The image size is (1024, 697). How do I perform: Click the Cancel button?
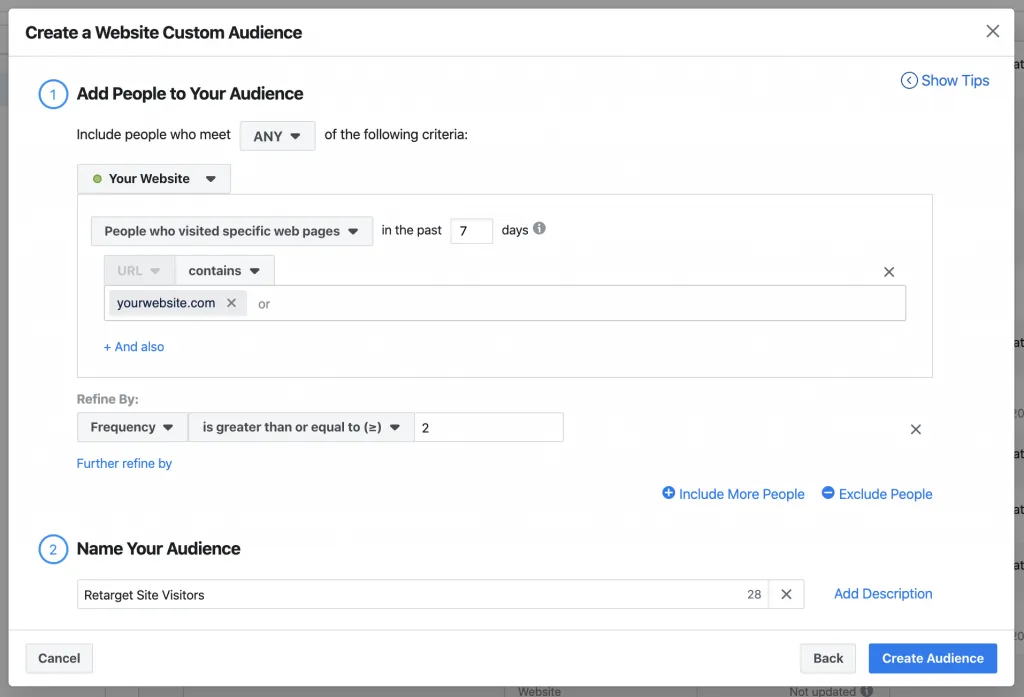(59, 658)
